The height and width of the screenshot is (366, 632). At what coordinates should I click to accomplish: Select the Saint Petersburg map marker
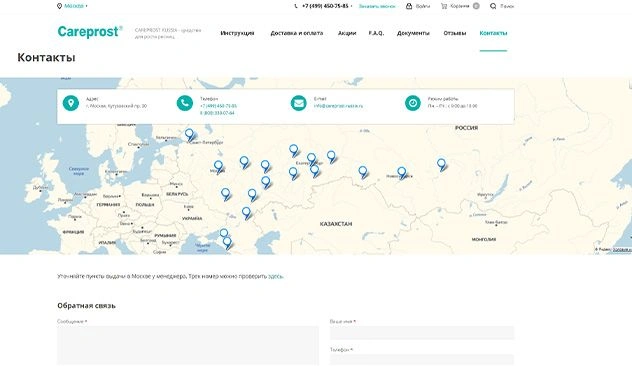click(189, 135)
